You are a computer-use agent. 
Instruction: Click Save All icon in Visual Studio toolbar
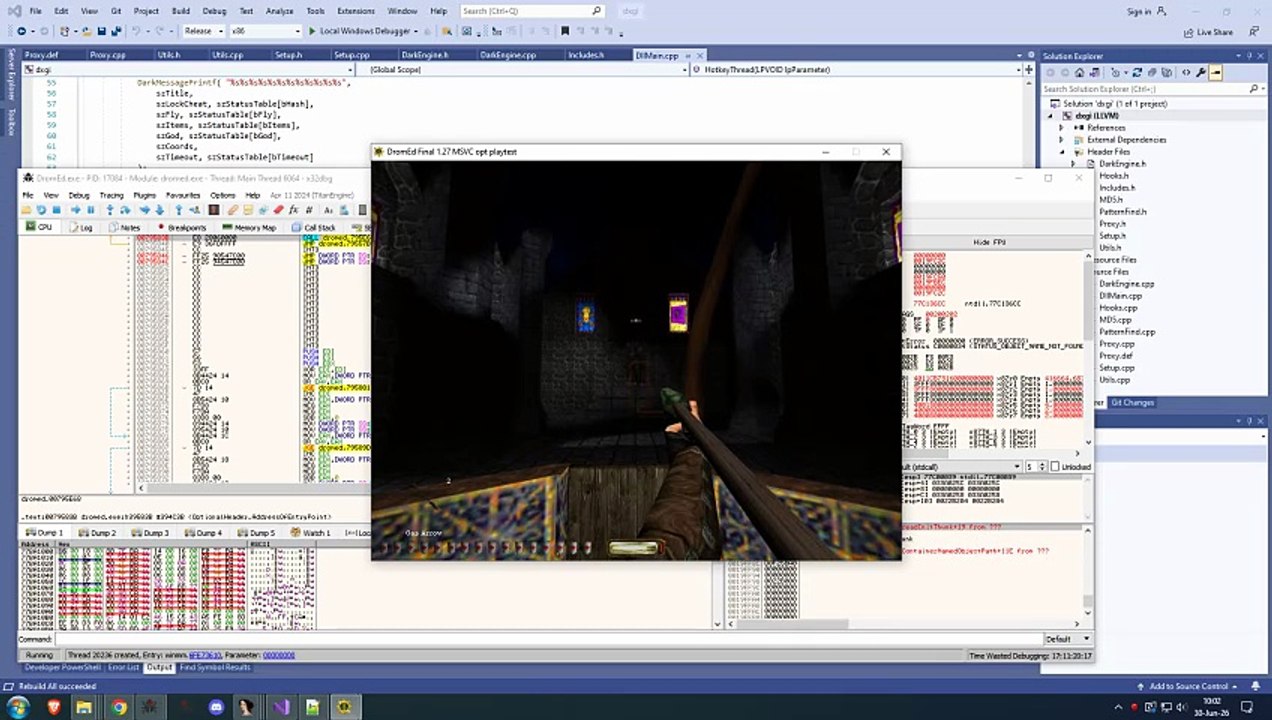tap(116, 31)
